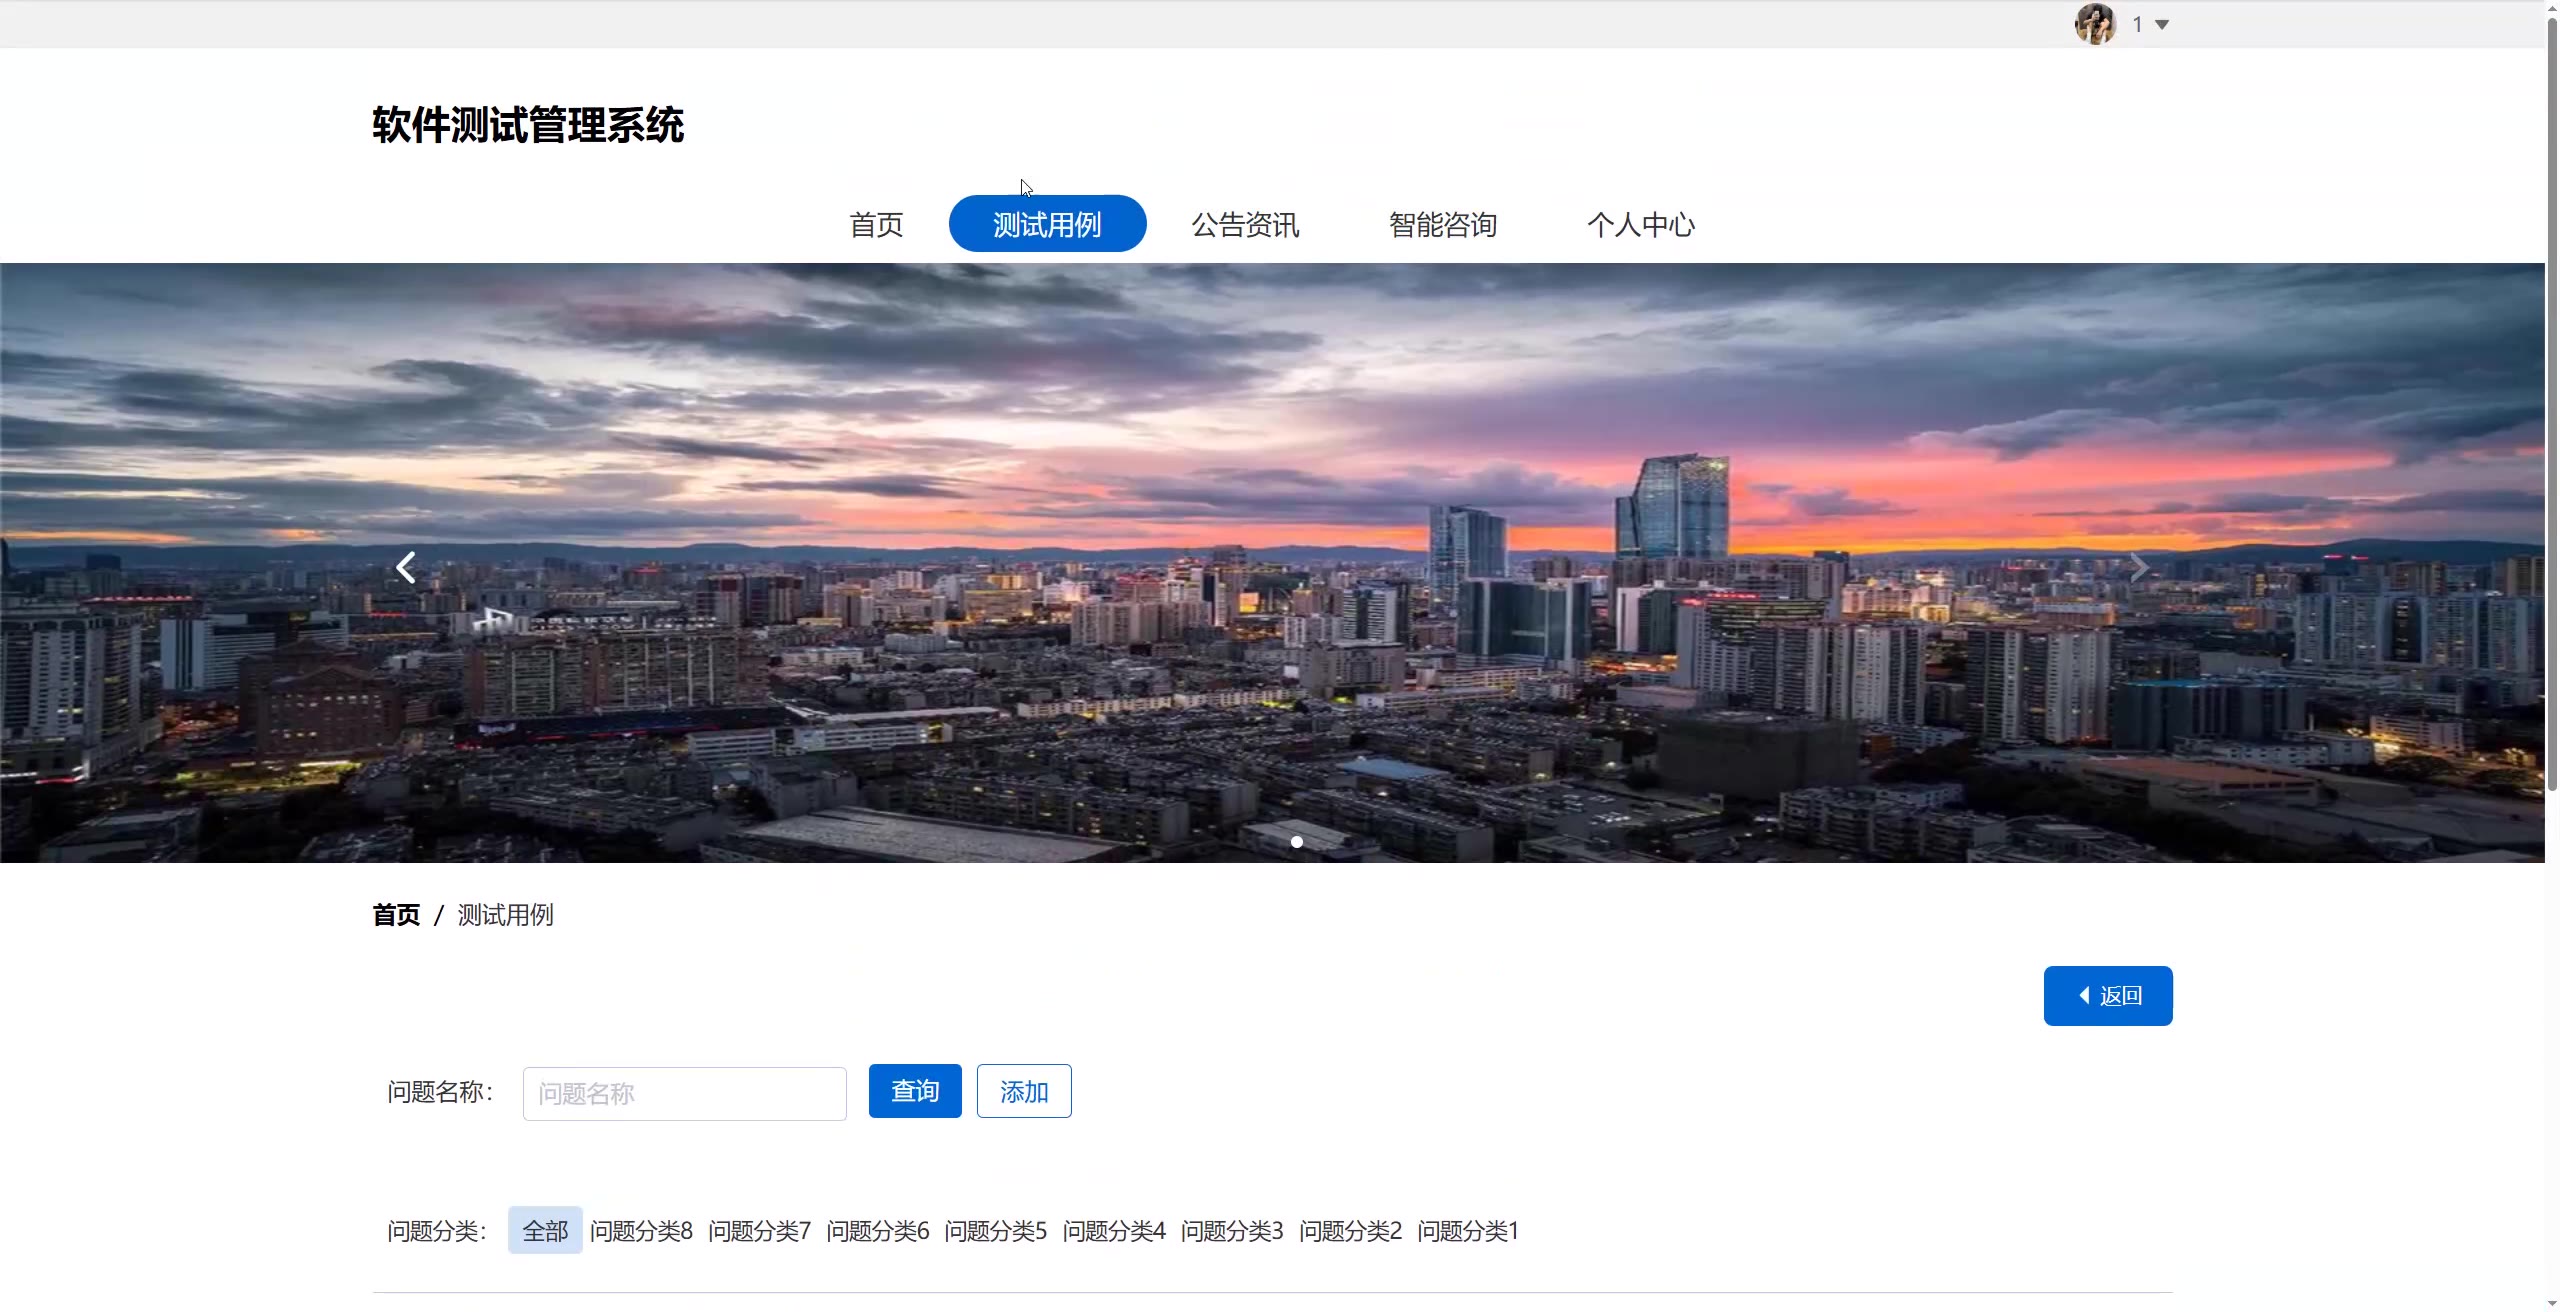Click the 返回 back button
The width and height of the screenshot is (2560, 1312).
pyautogui.click(x=2107, y=996)
